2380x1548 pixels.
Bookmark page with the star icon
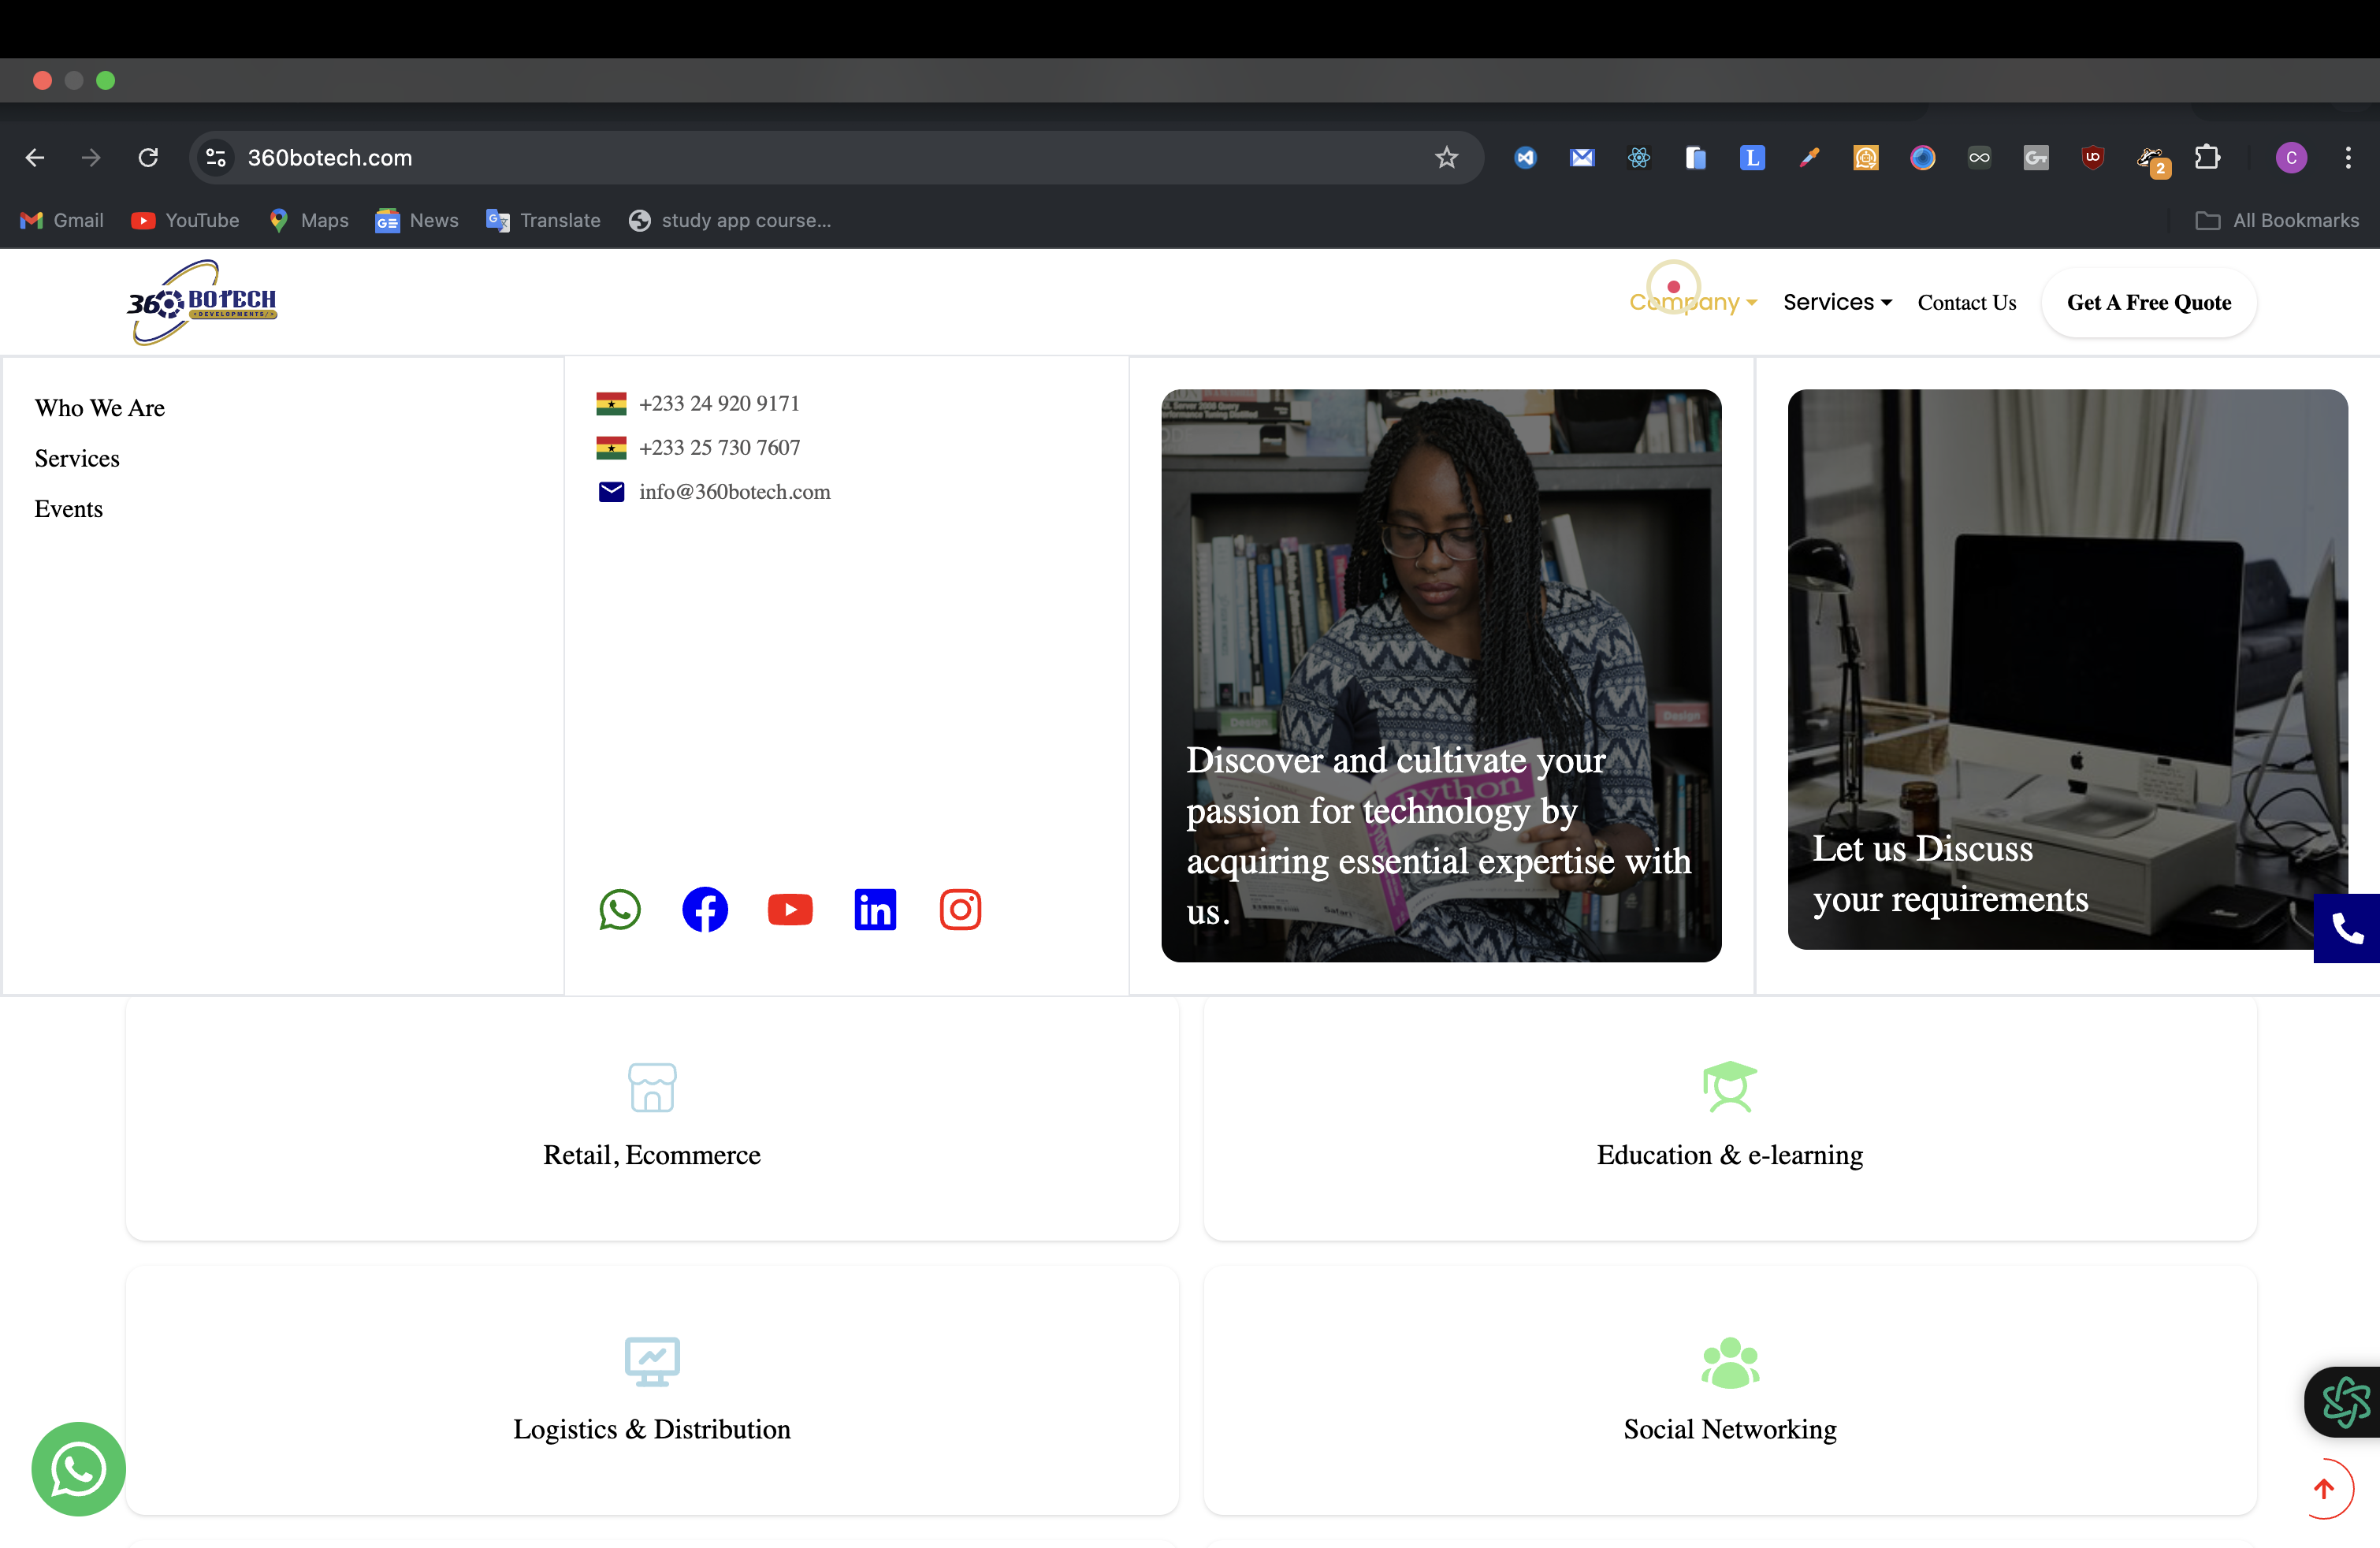point(1446,157)
